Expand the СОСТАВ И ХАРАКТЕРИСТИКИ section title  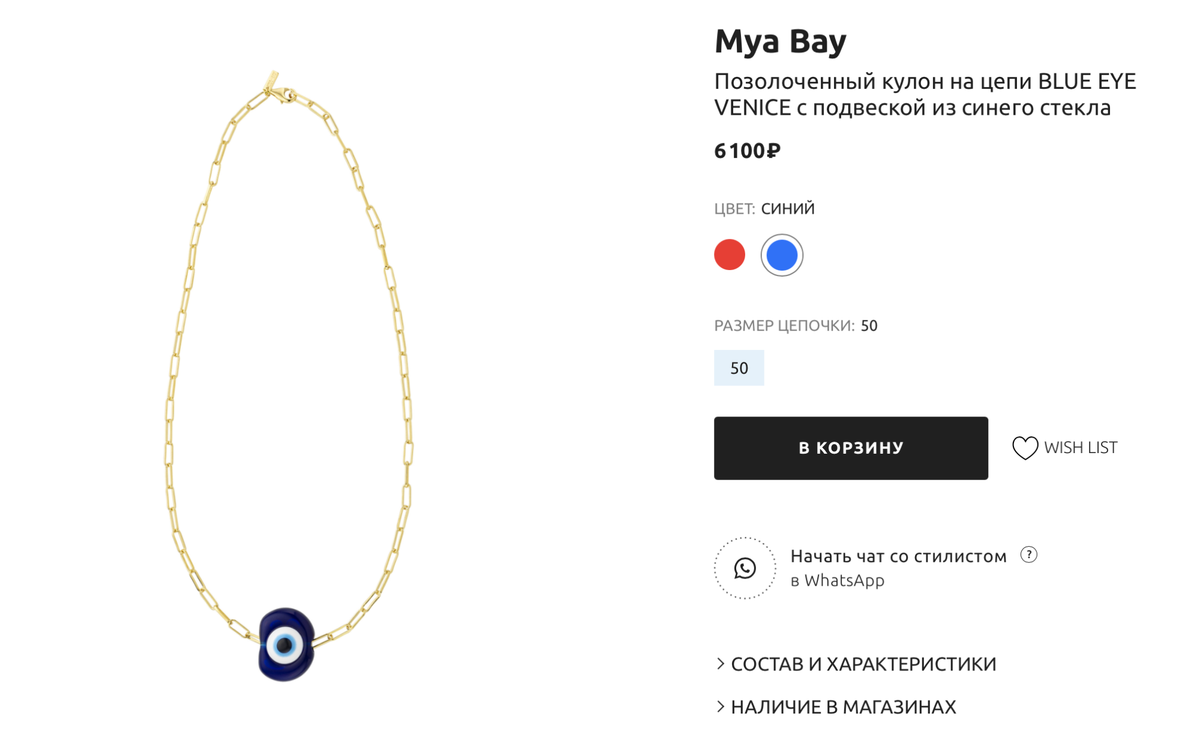(863, 664)
